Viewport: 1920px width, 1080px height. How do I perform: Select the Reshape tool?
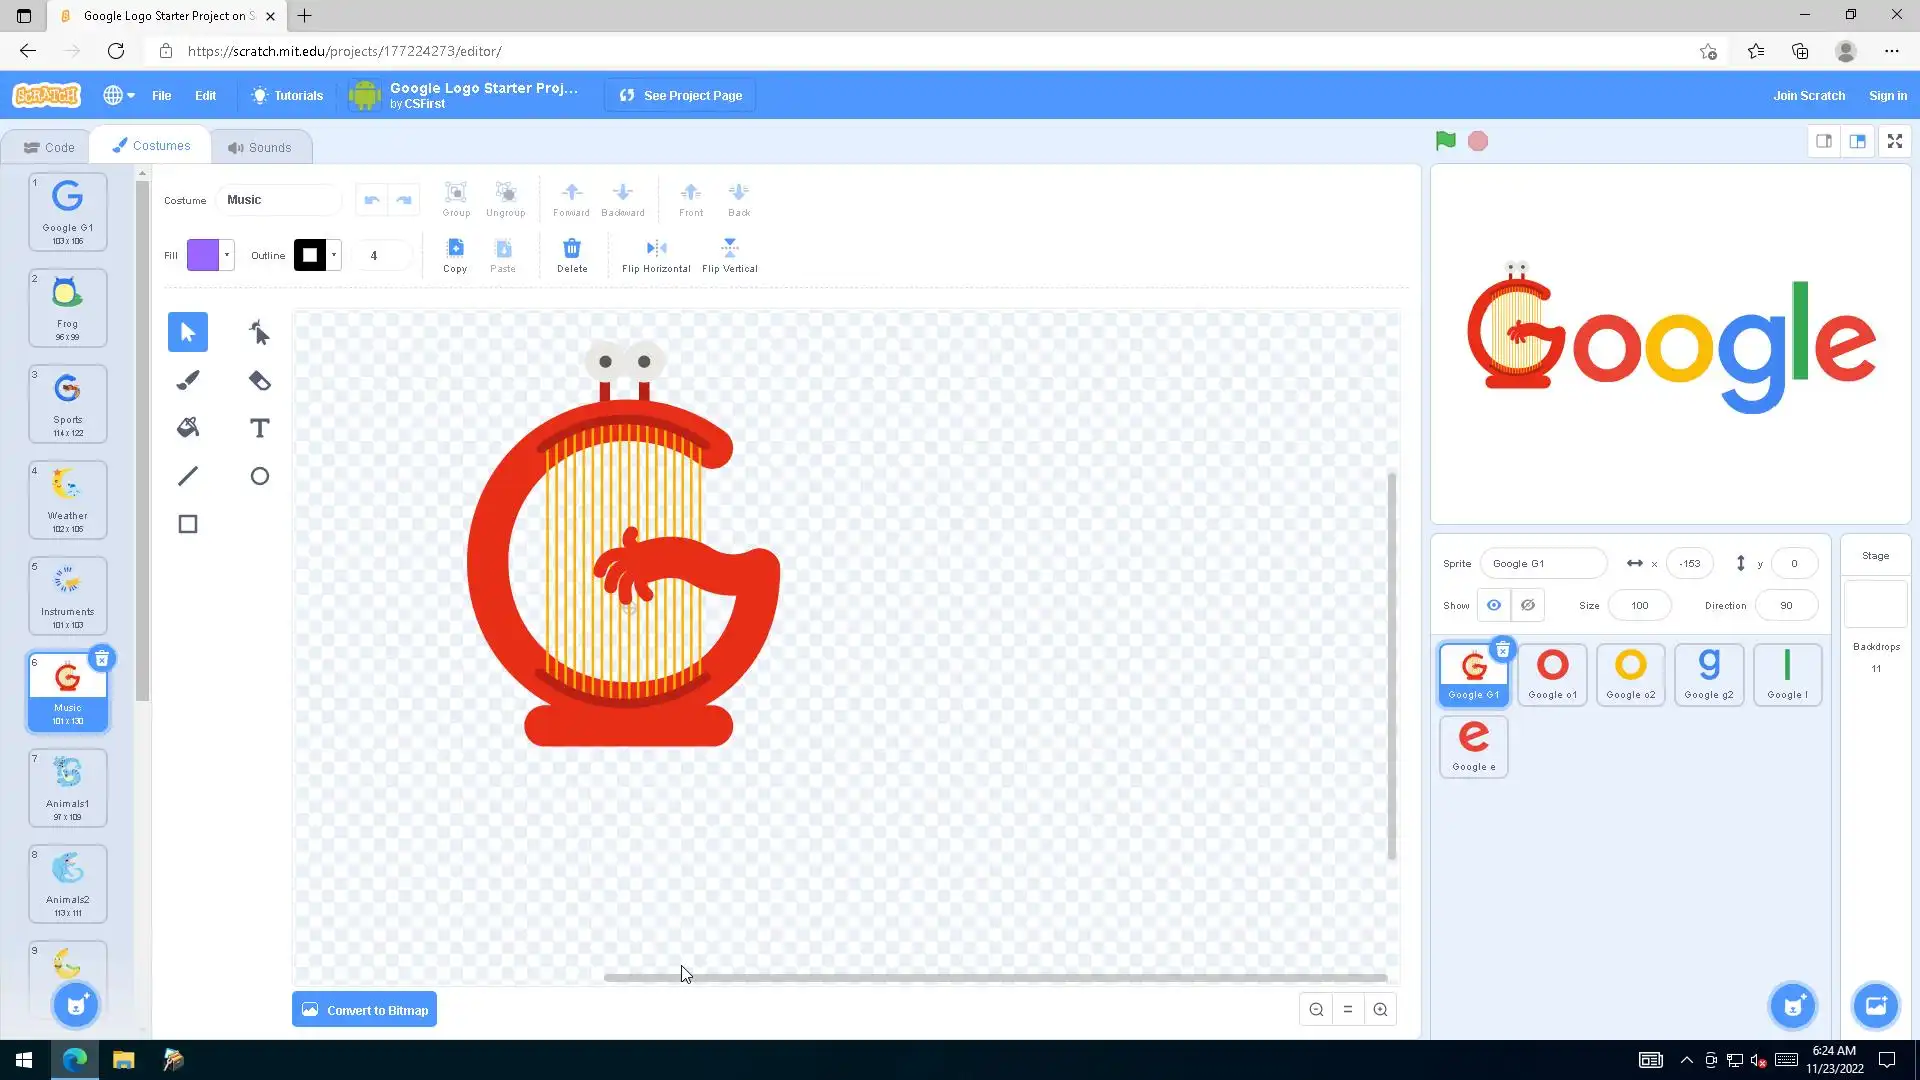[259, 332]
